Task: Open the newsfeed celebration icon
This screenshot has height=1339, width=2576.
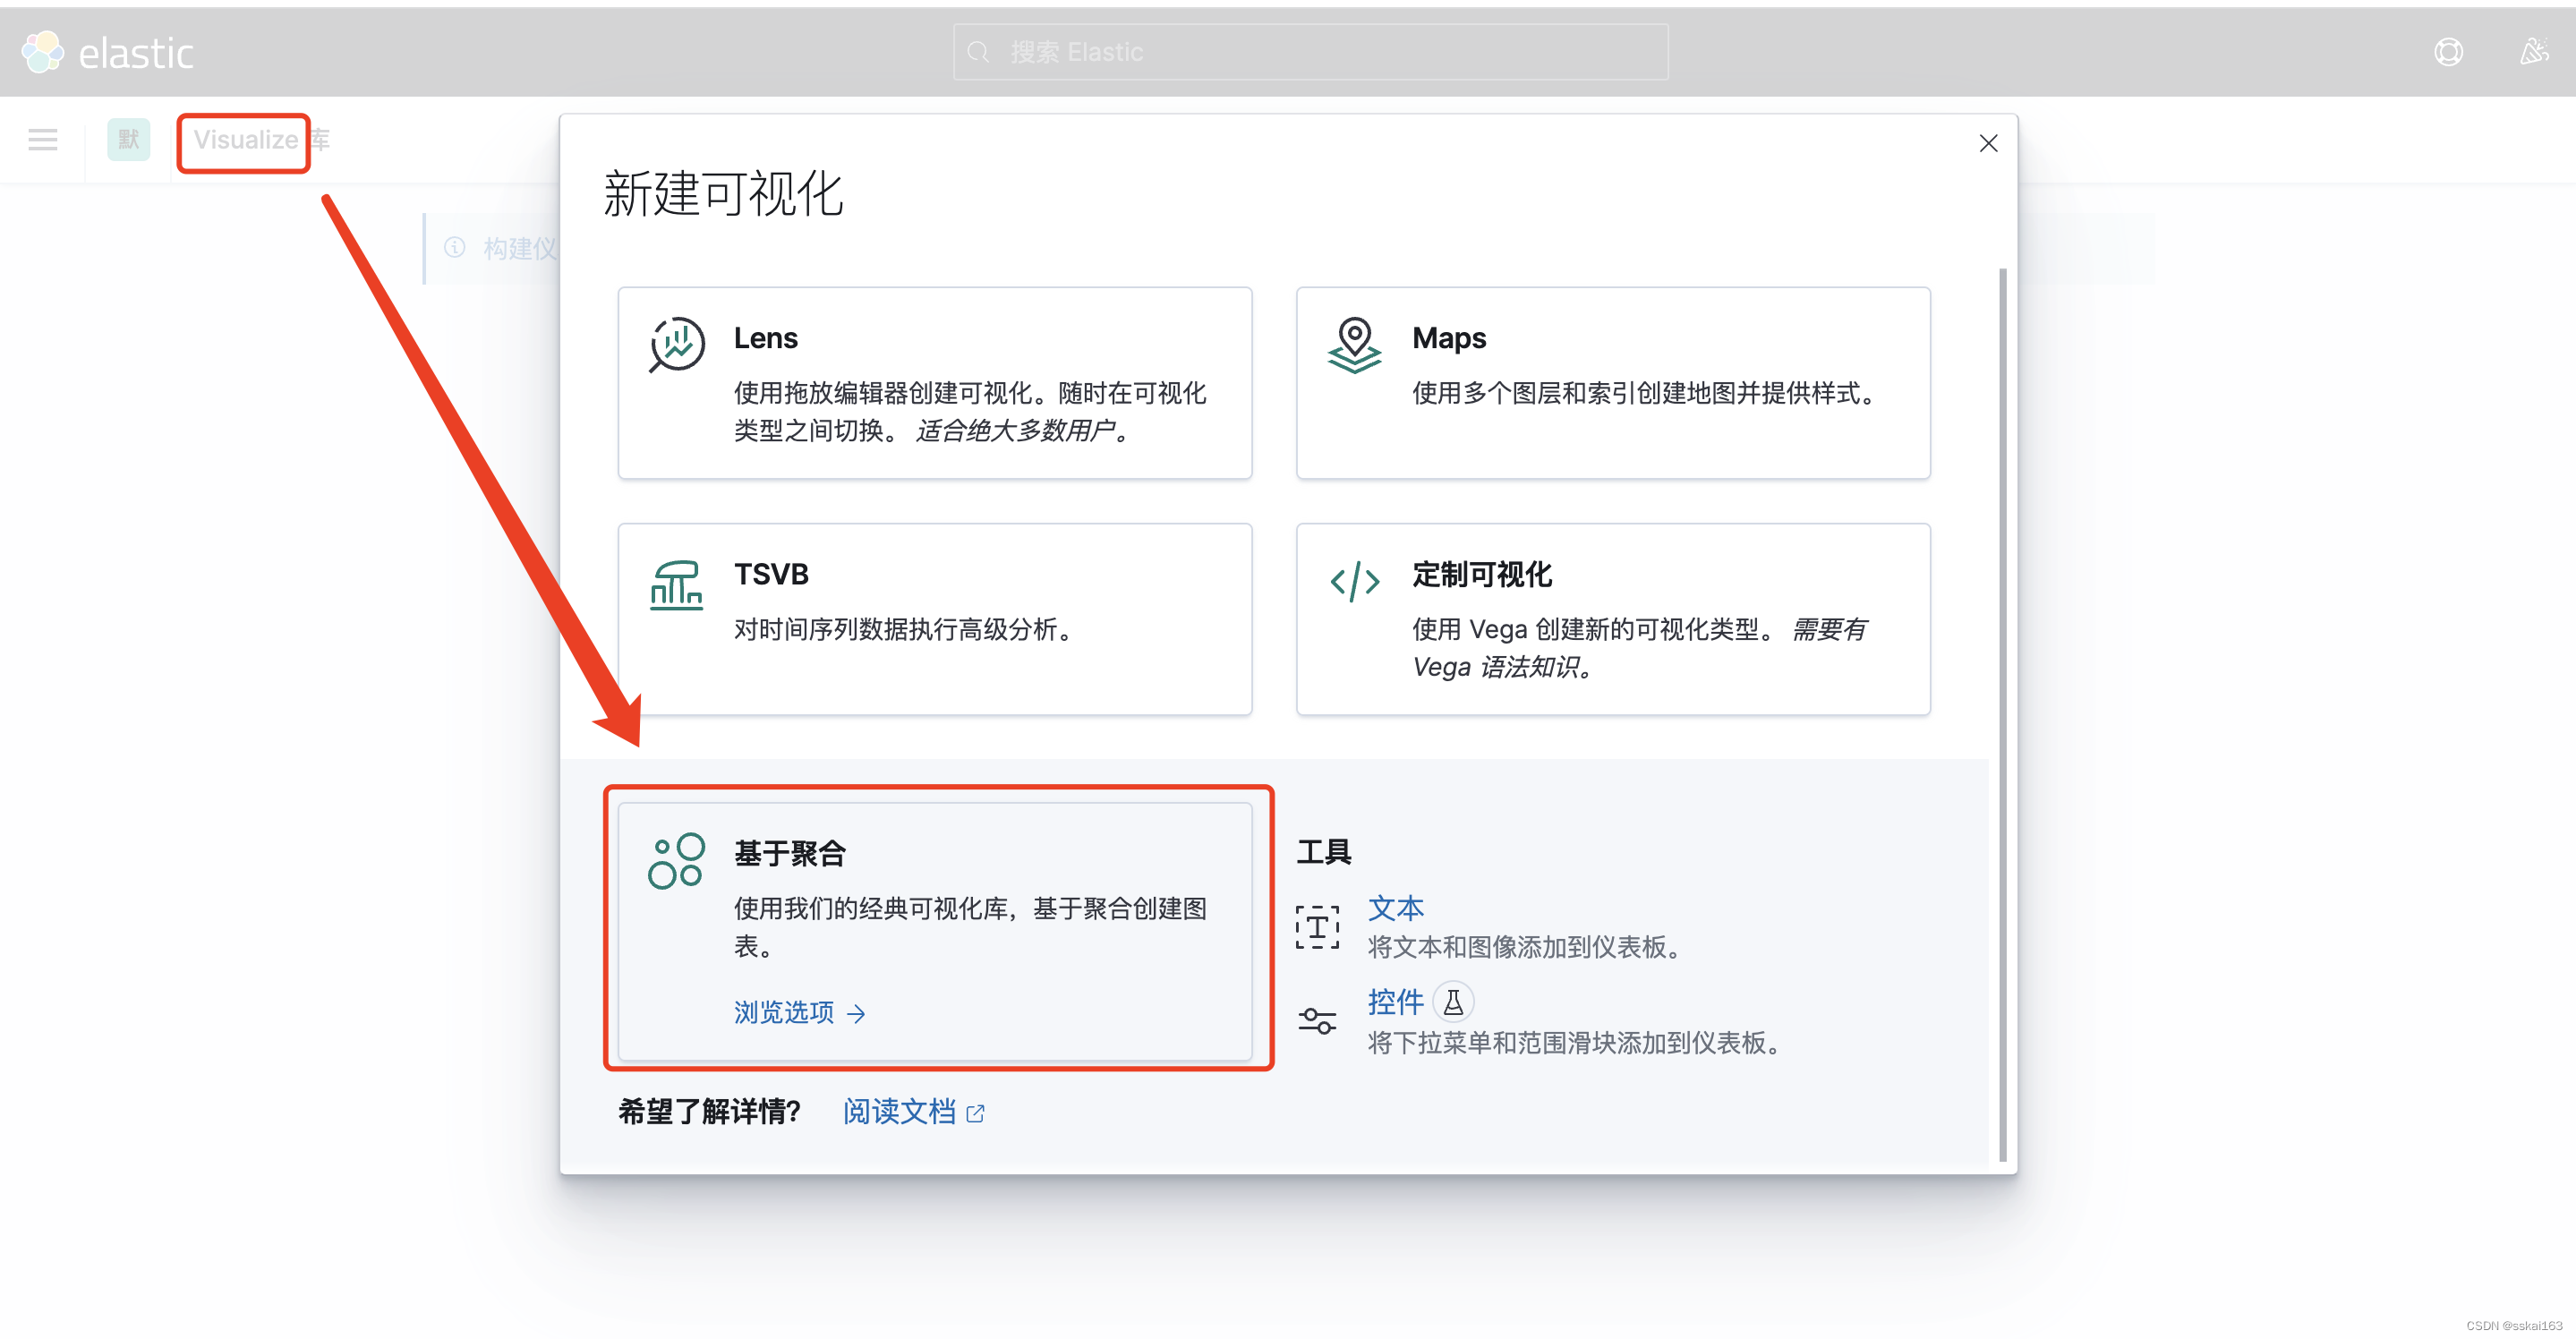Action: (x=2533, y=52)
